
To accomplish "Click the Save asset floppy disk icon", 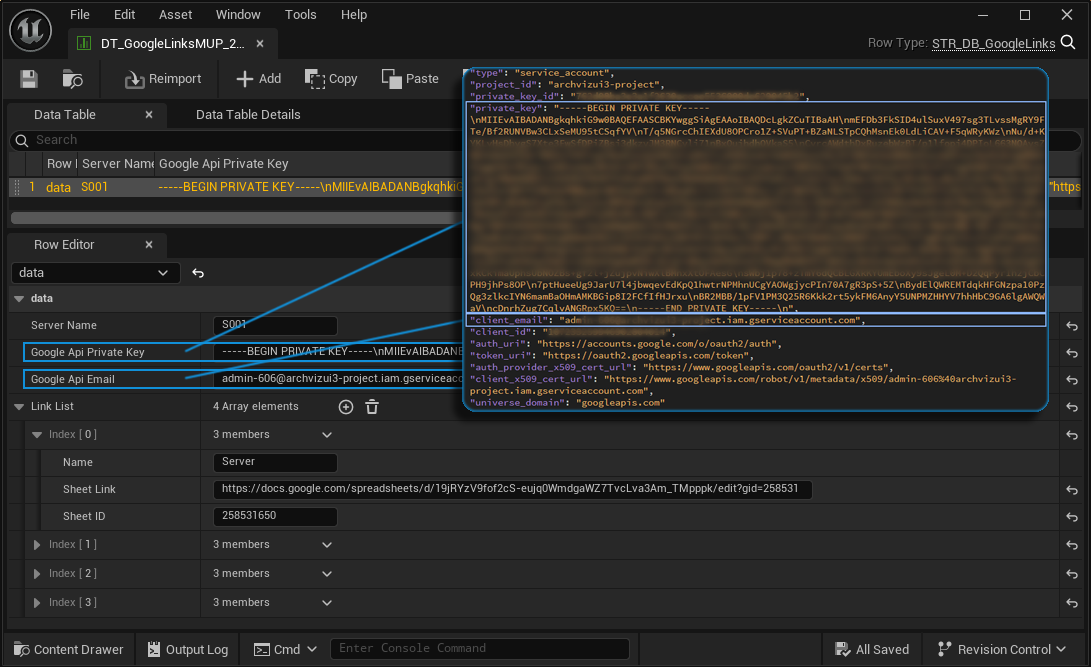I will pyautogui.click(x=29, y=79).
